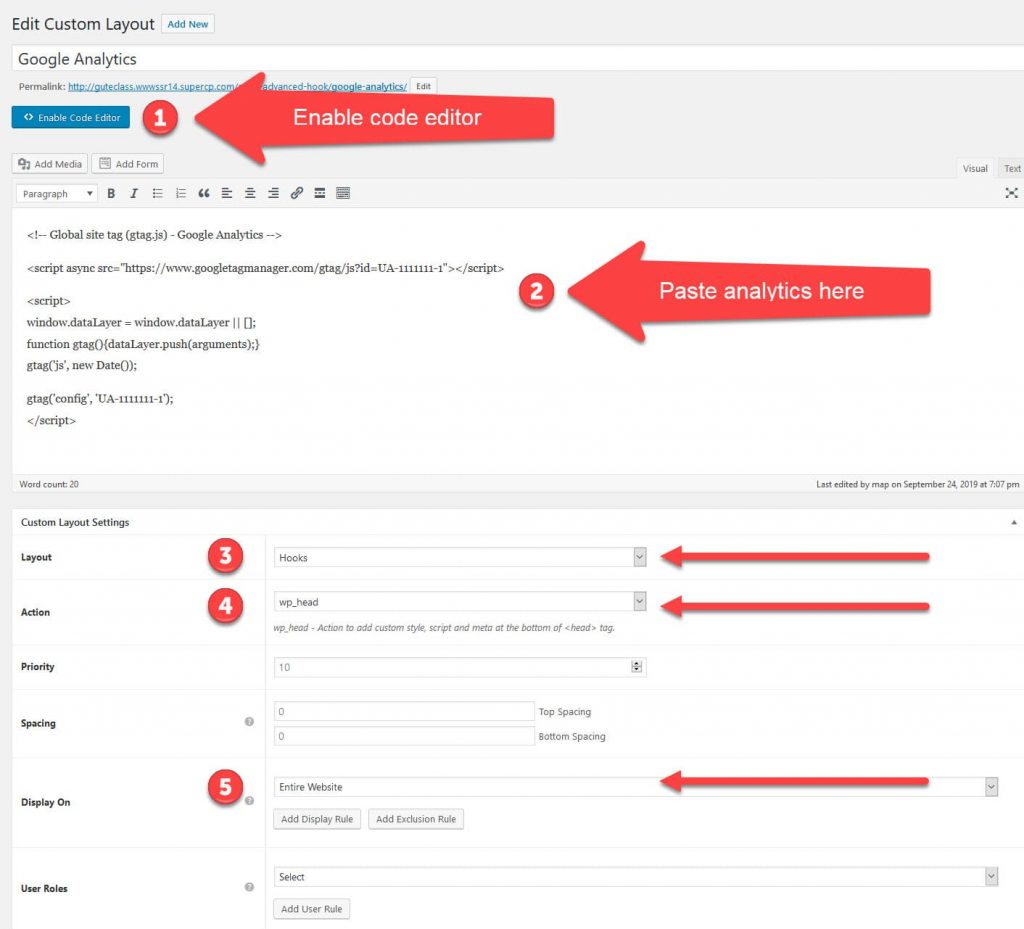Click the wp_head action description text

pos(444,627)
